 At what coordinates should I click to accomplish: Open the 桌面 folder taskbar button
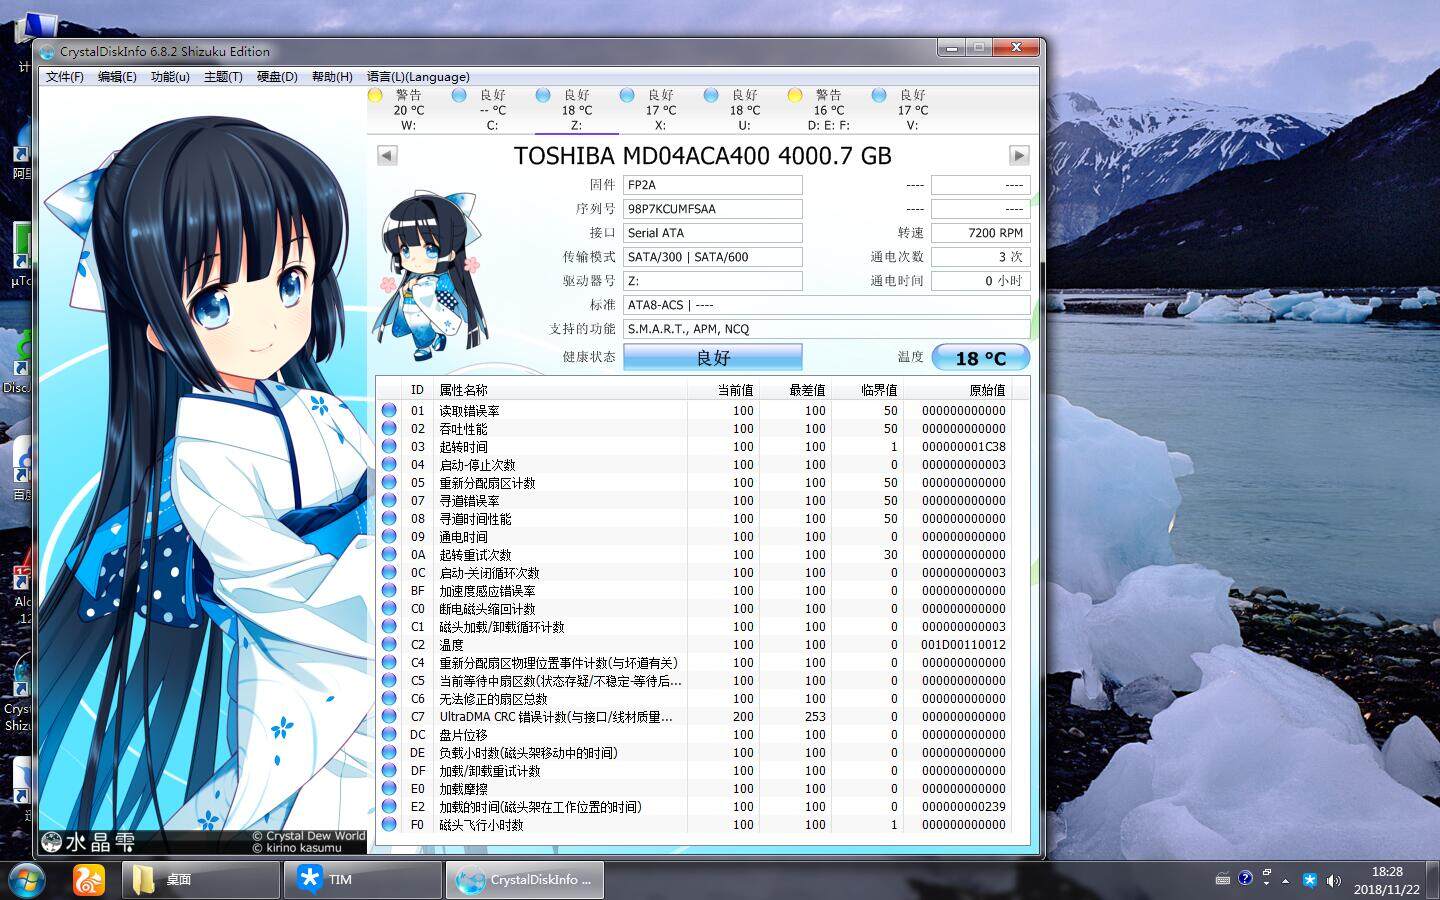click(201, 880)
